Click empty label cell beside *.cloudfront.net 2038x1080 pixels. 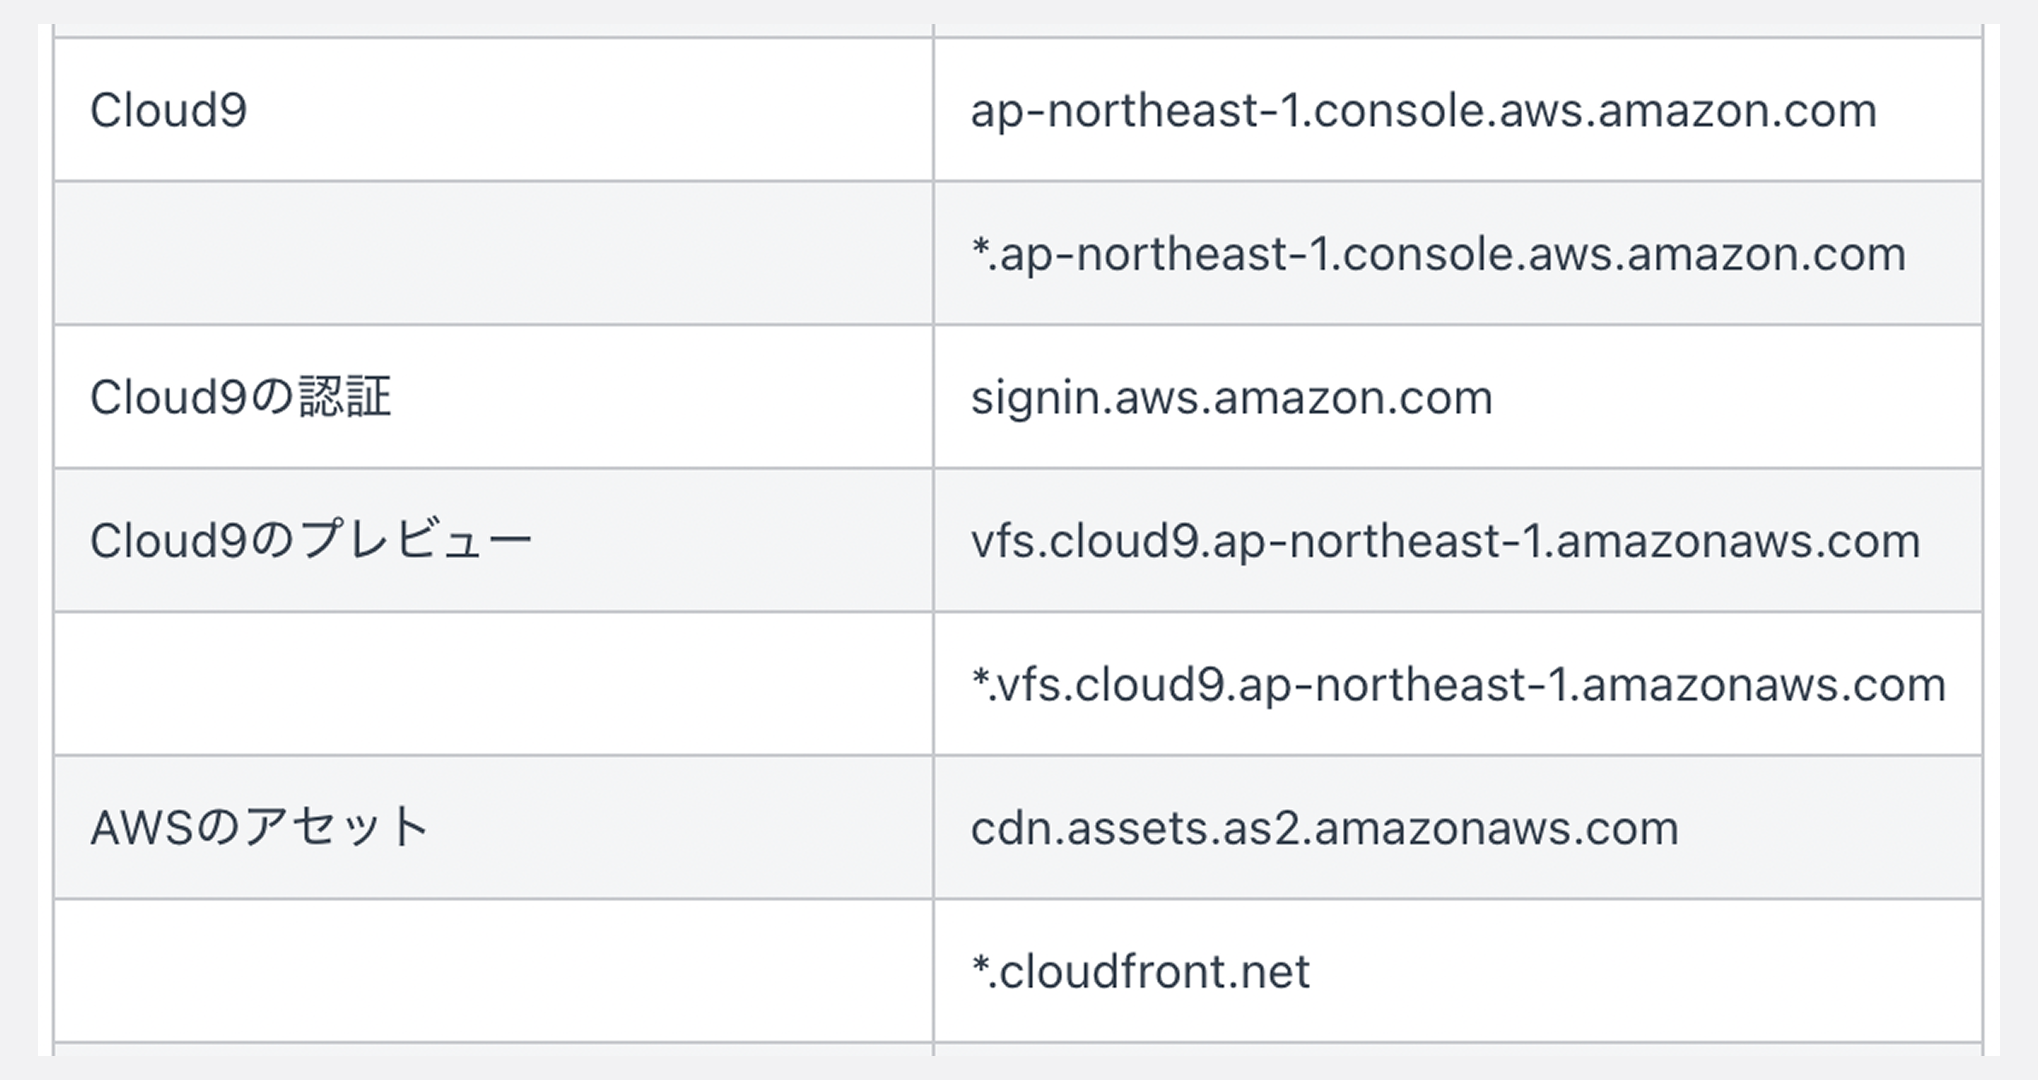pyautogui.click(x=494, y=971)
